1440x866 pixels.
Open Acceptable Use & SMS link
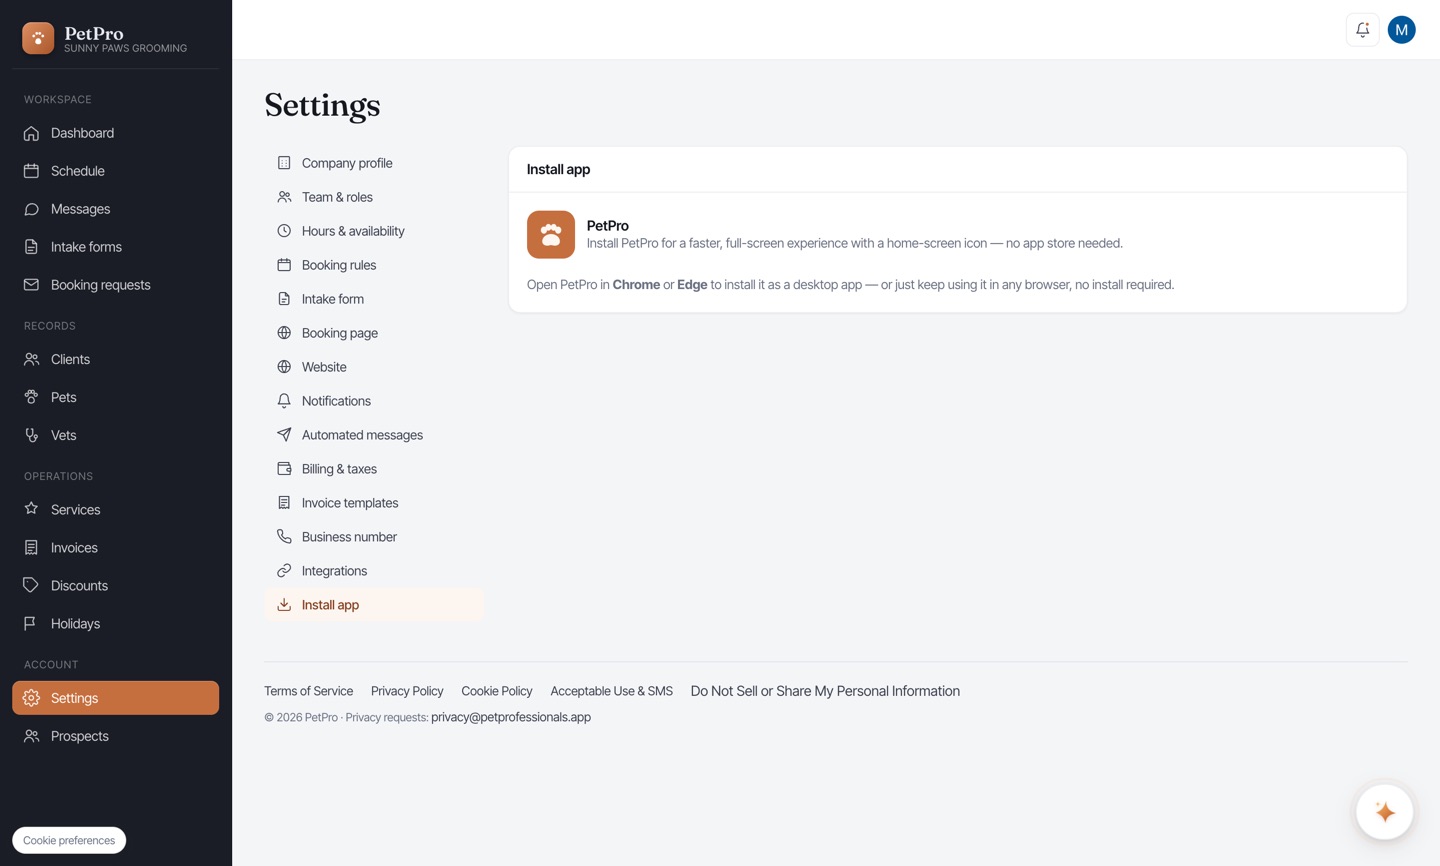click(x=612, y=691)
